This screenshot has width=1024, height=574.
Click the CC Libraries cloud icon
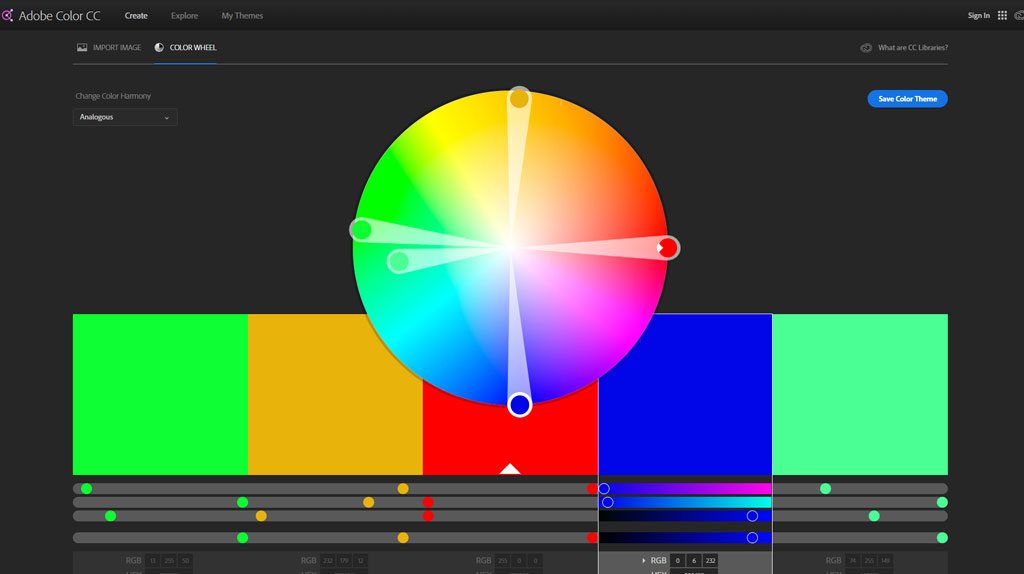tap(866, 48)
